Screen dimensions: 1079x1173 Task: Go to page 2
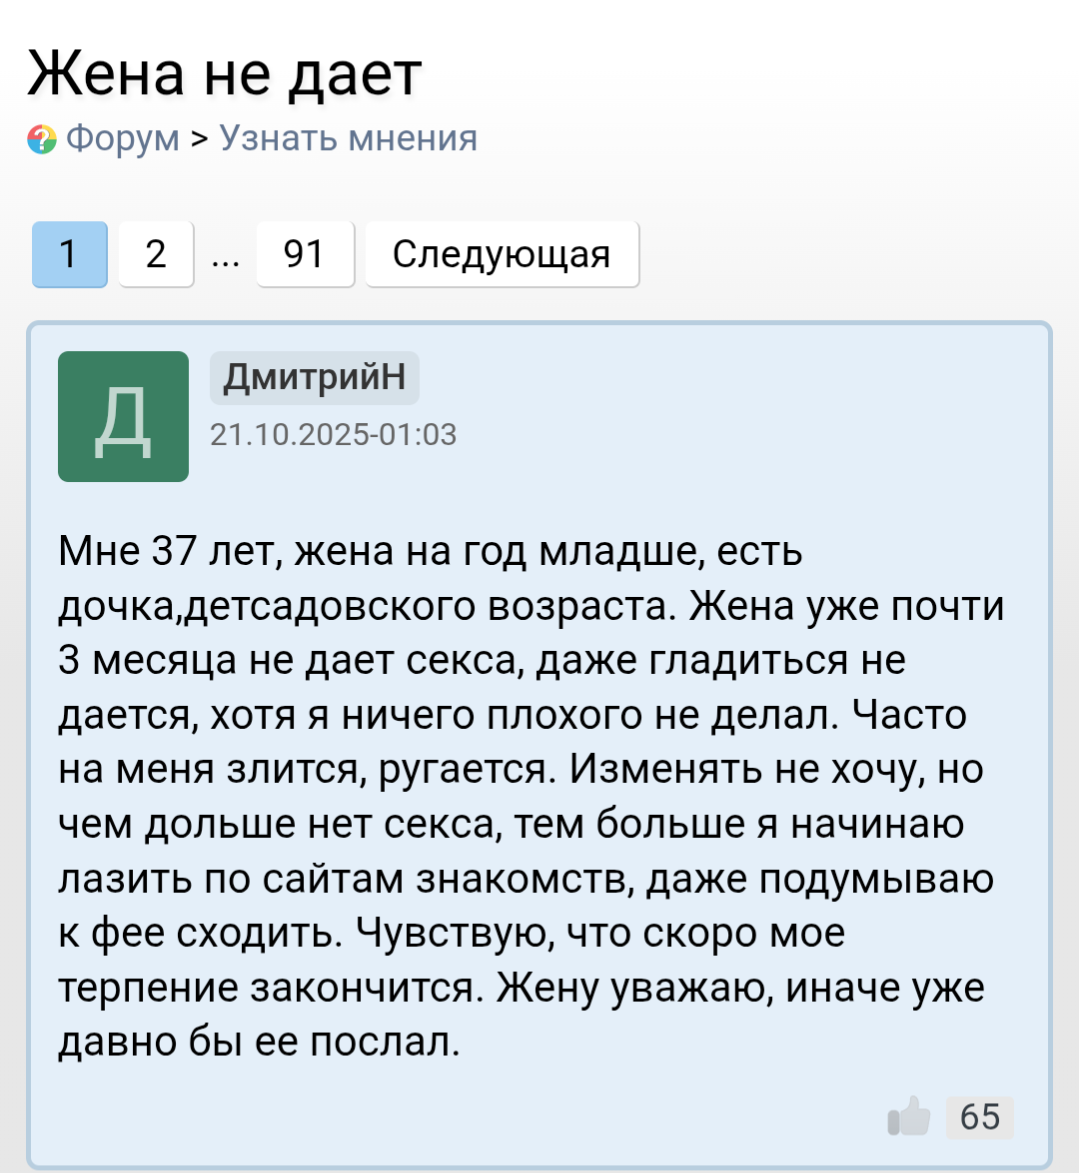156,254
